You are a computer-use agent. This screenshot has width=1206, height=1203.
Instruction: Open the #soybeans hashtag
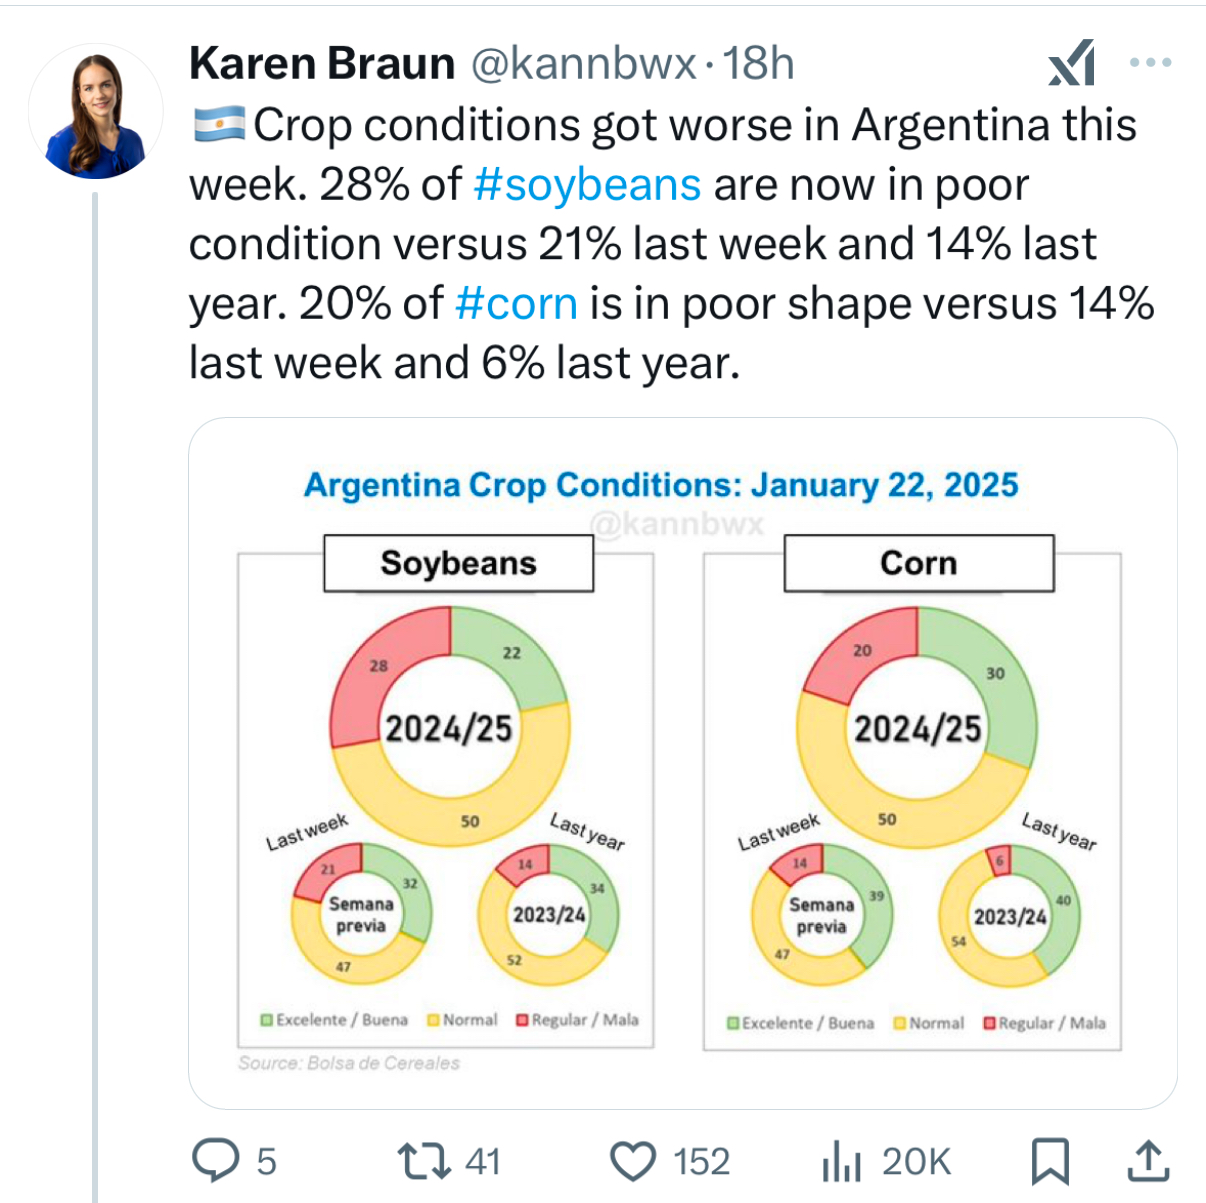point(588,185)
